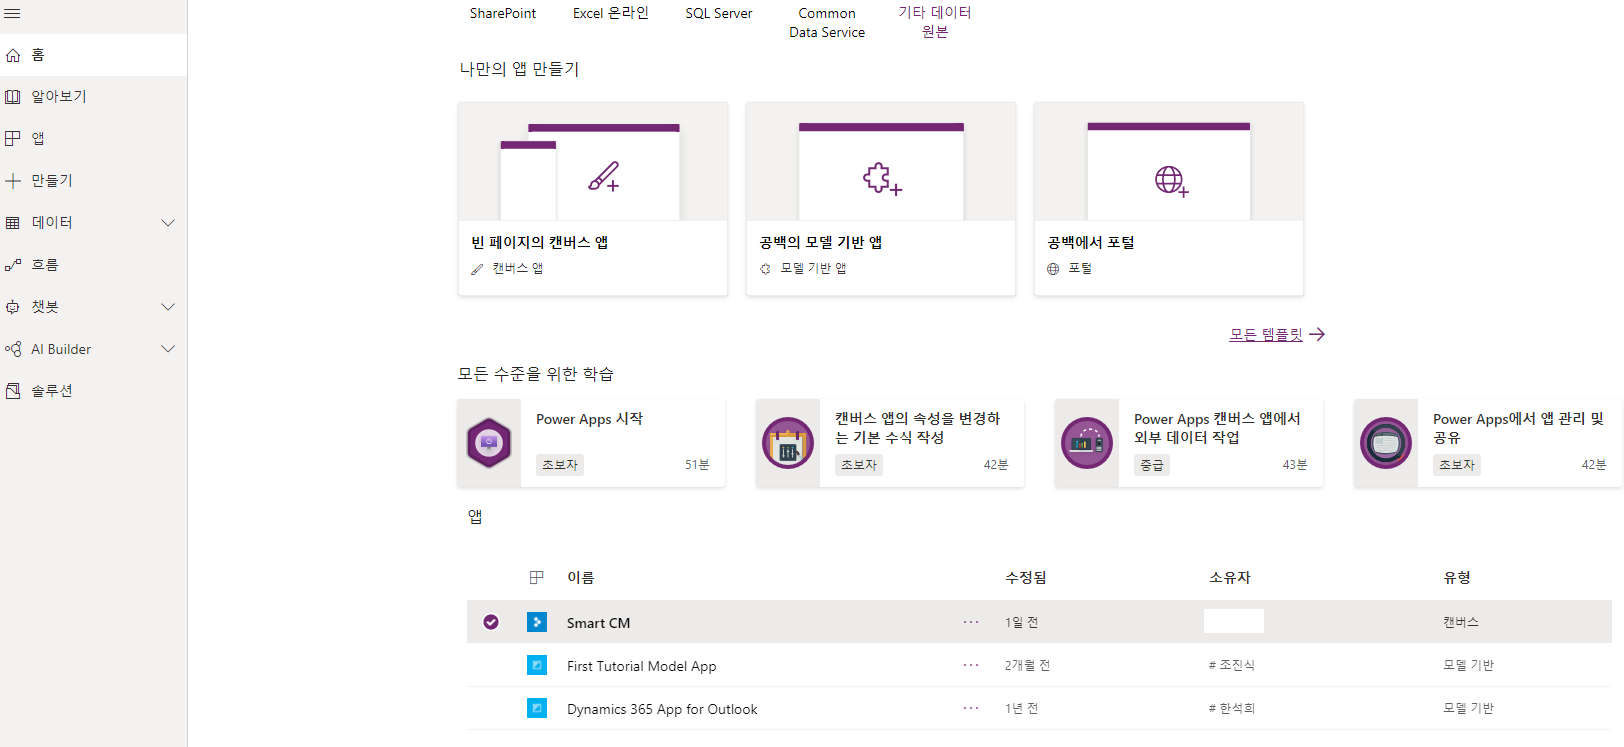Click the portal globe-plus icon
The height and width of the screenshot is (747, 1624).
click(x=1171, y=181)
